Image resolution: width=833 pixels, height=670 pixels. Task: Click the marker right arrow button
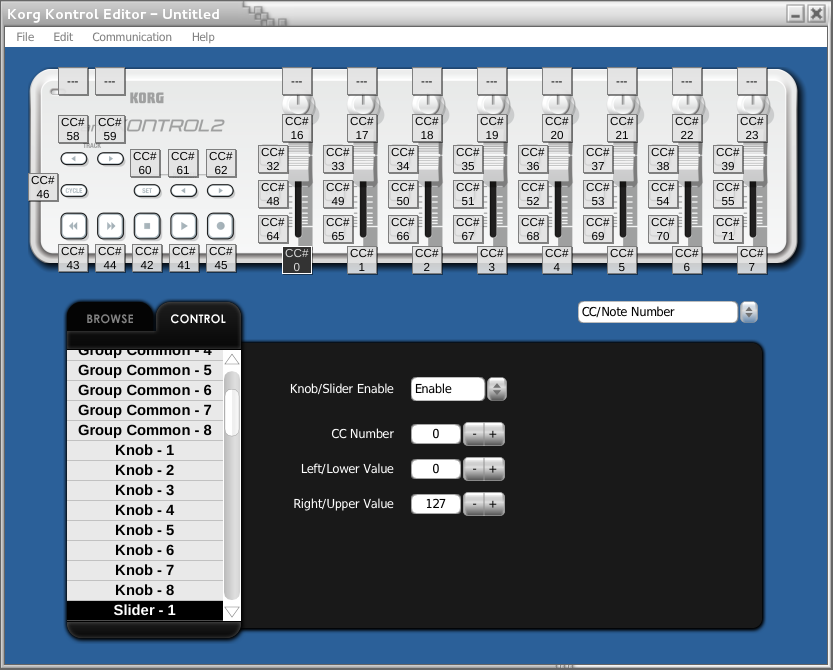click(x=220, y=191)
